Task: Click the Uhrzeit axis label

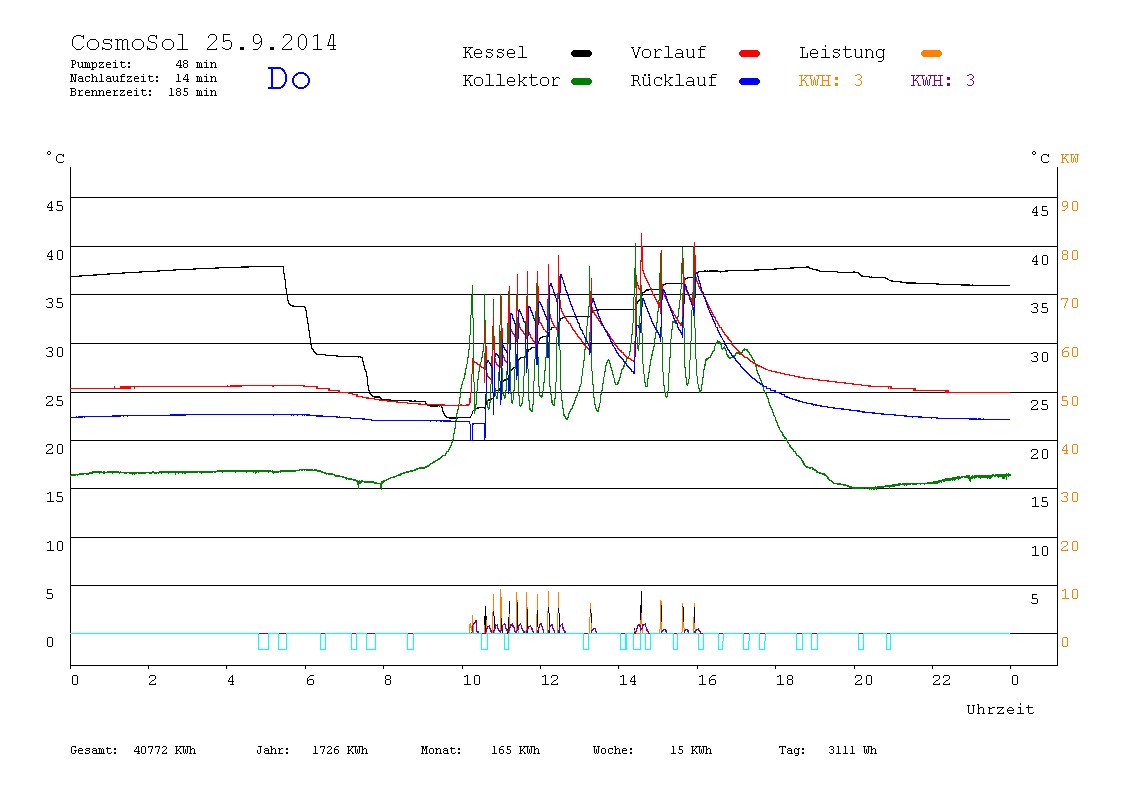Action: 1000,709
